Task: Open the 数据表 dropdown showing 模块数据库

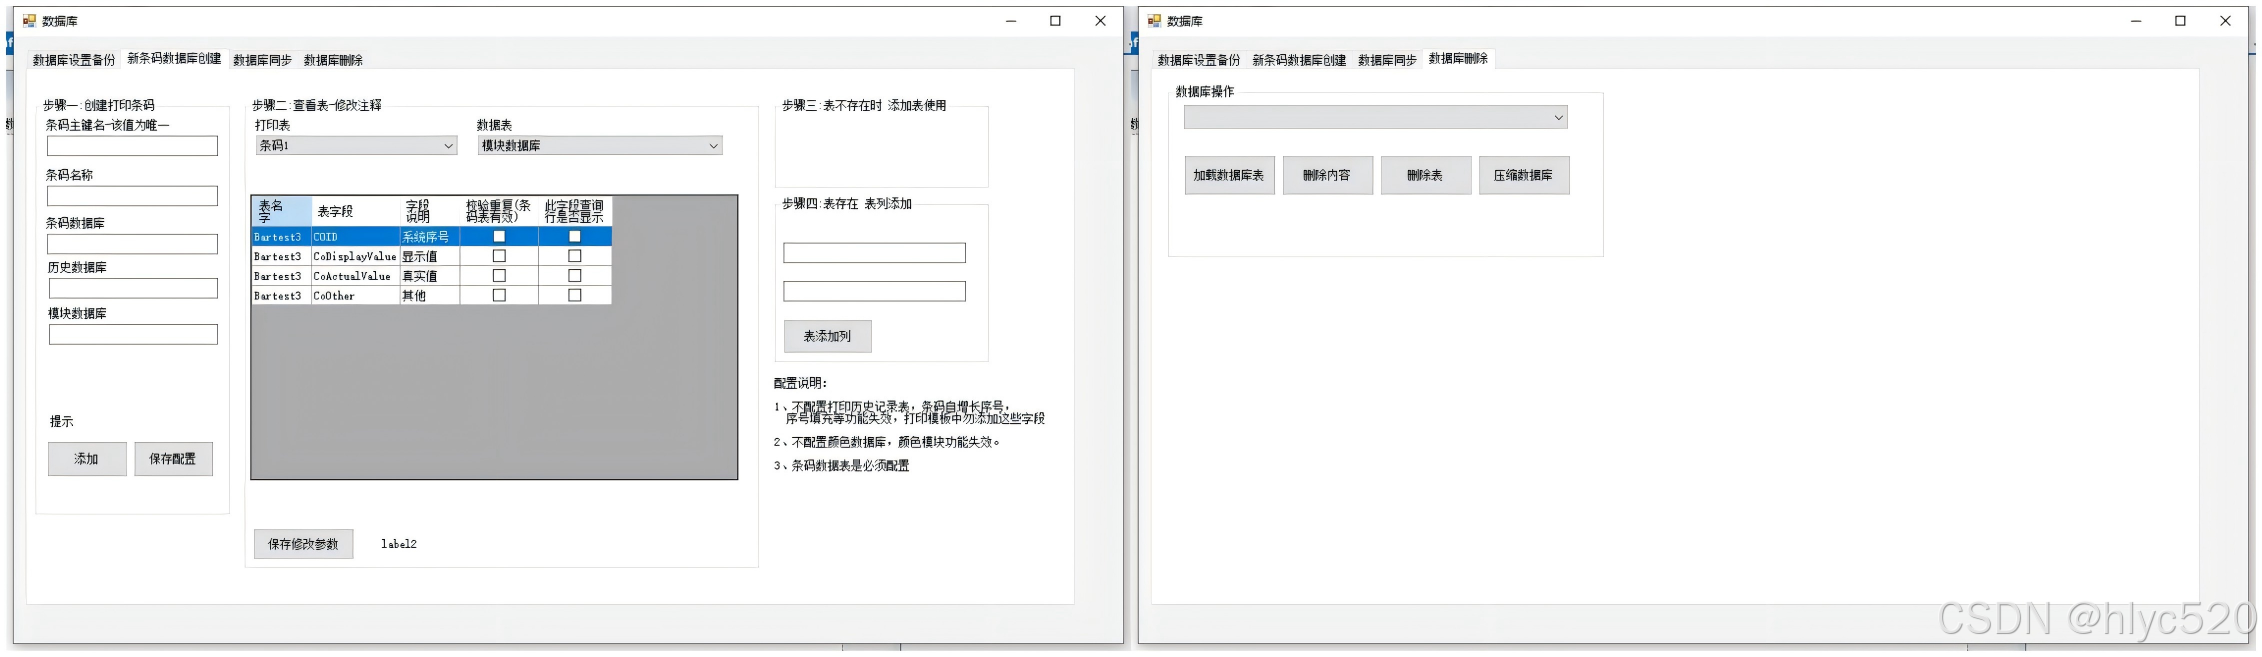Action: click(x=600, y=146)
